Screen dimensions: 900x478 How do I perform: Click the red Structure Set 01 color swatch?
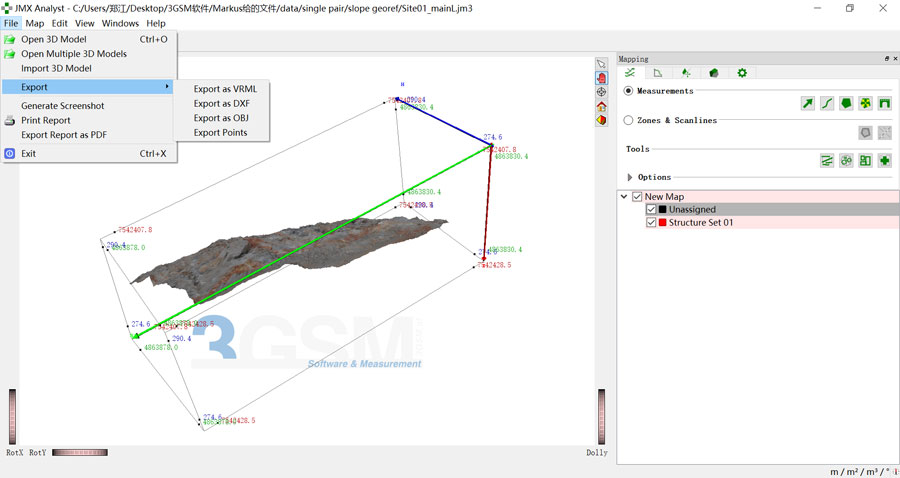663,223
